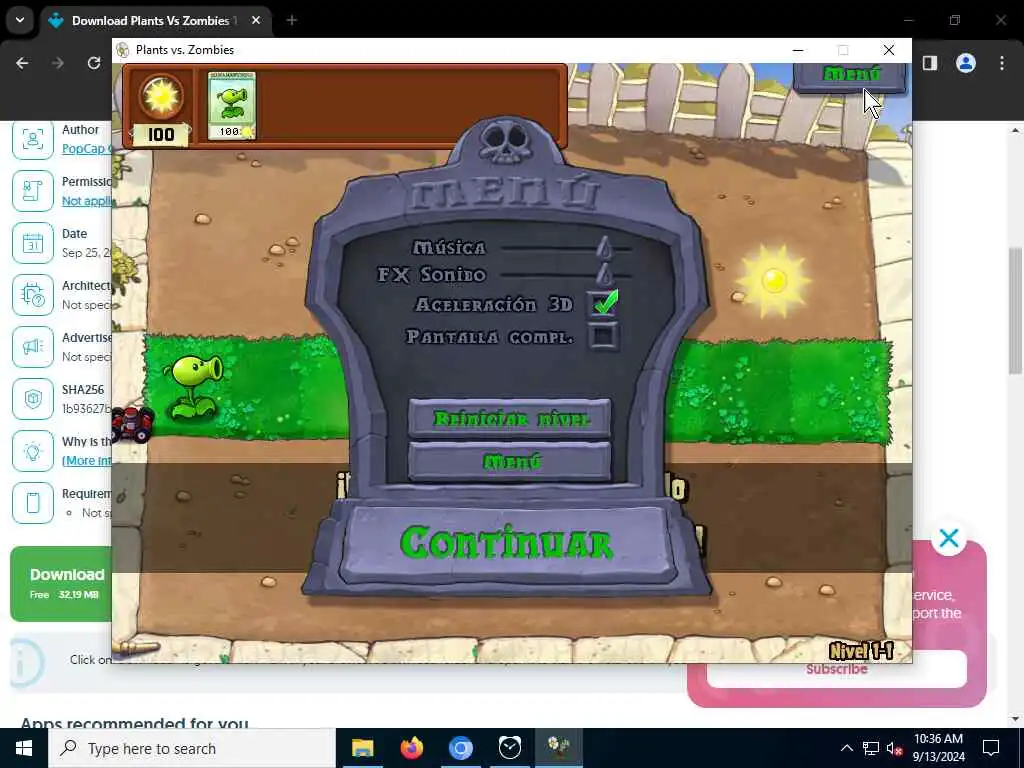The image size is (1024, 768).
Task: Click the Requirements phone icon
Action: (33, 503)
